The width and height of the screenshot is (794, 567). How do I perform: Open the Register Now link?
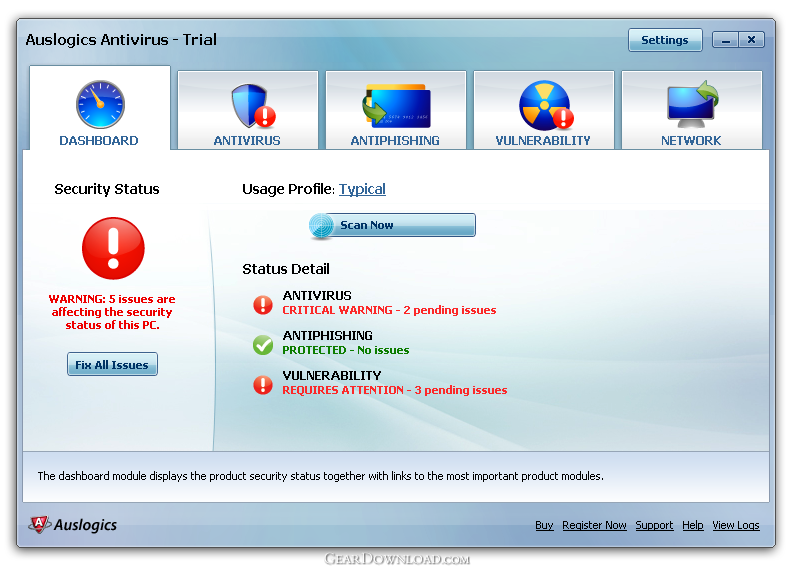[x=594, y=525]
